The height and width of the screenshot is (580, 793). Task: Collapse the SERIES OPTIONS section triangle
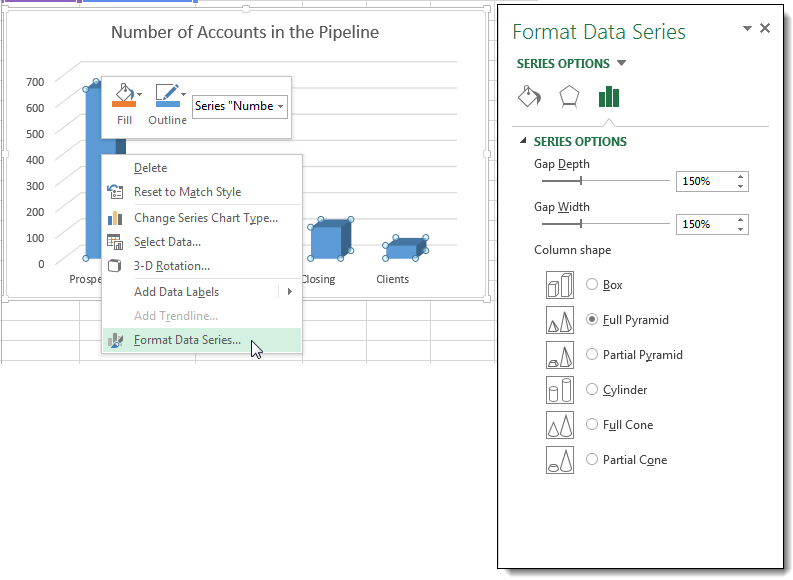(523, 141)
